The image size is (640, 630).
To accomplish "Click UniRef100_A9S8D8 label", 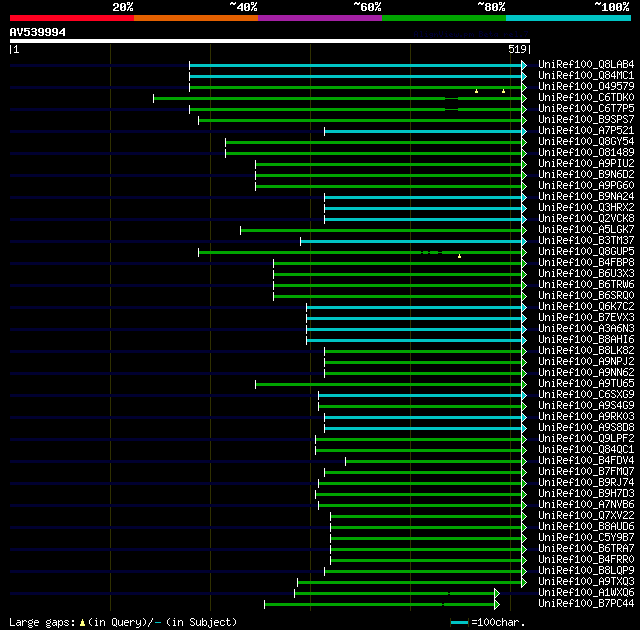I will tap(586, 428).
